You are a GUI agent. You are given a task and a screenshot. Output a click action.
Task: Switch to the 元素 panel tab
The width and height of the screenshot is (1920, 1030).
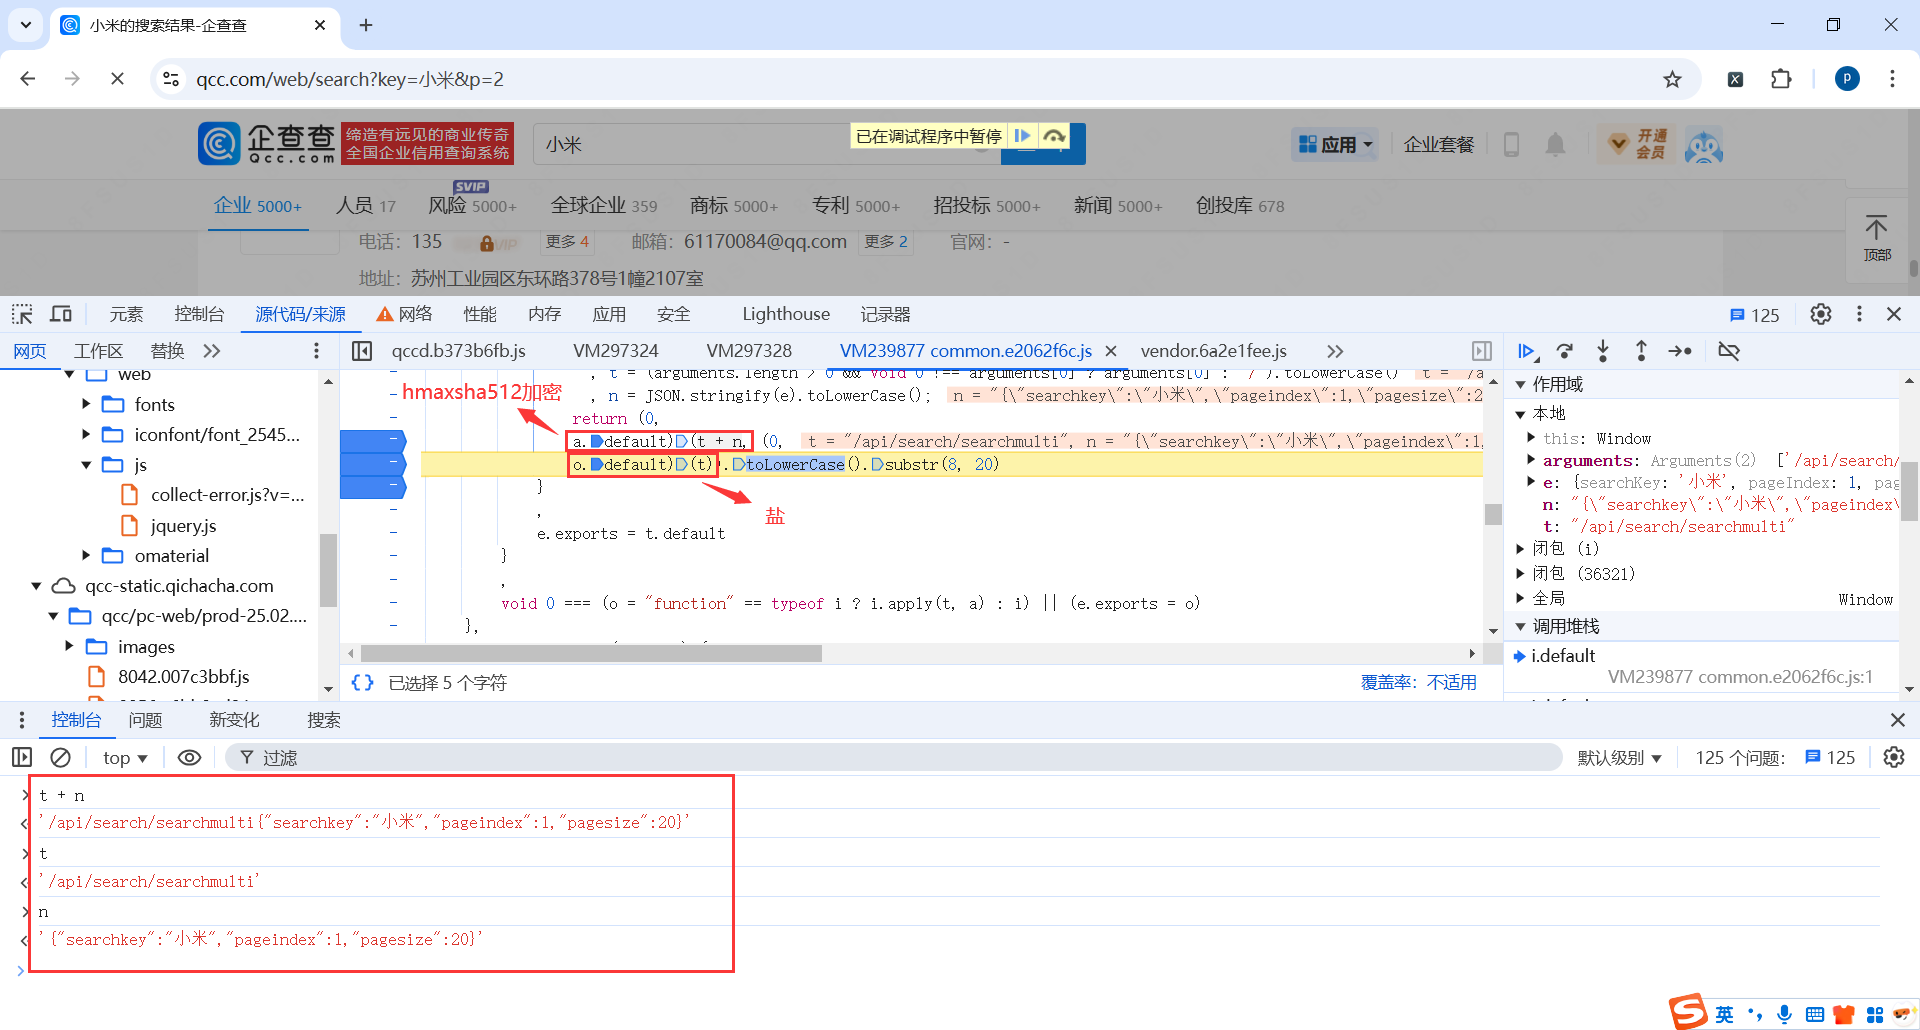(x=126, y=314)
